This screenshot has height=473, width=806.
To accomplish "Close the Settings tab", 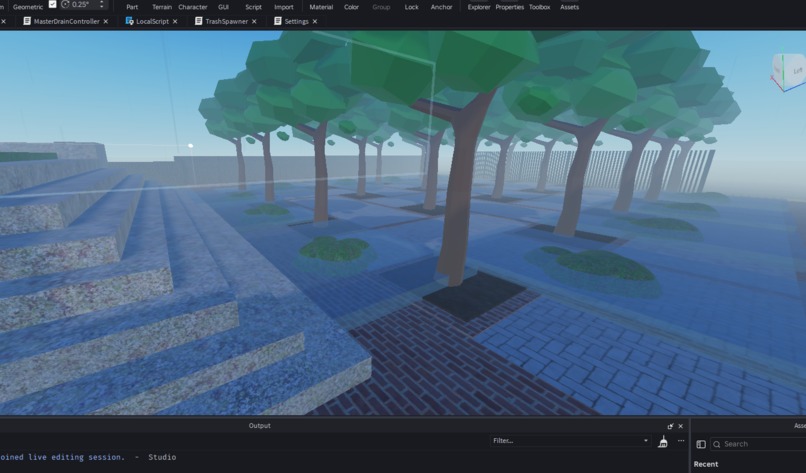I will [x=315, y=22].
